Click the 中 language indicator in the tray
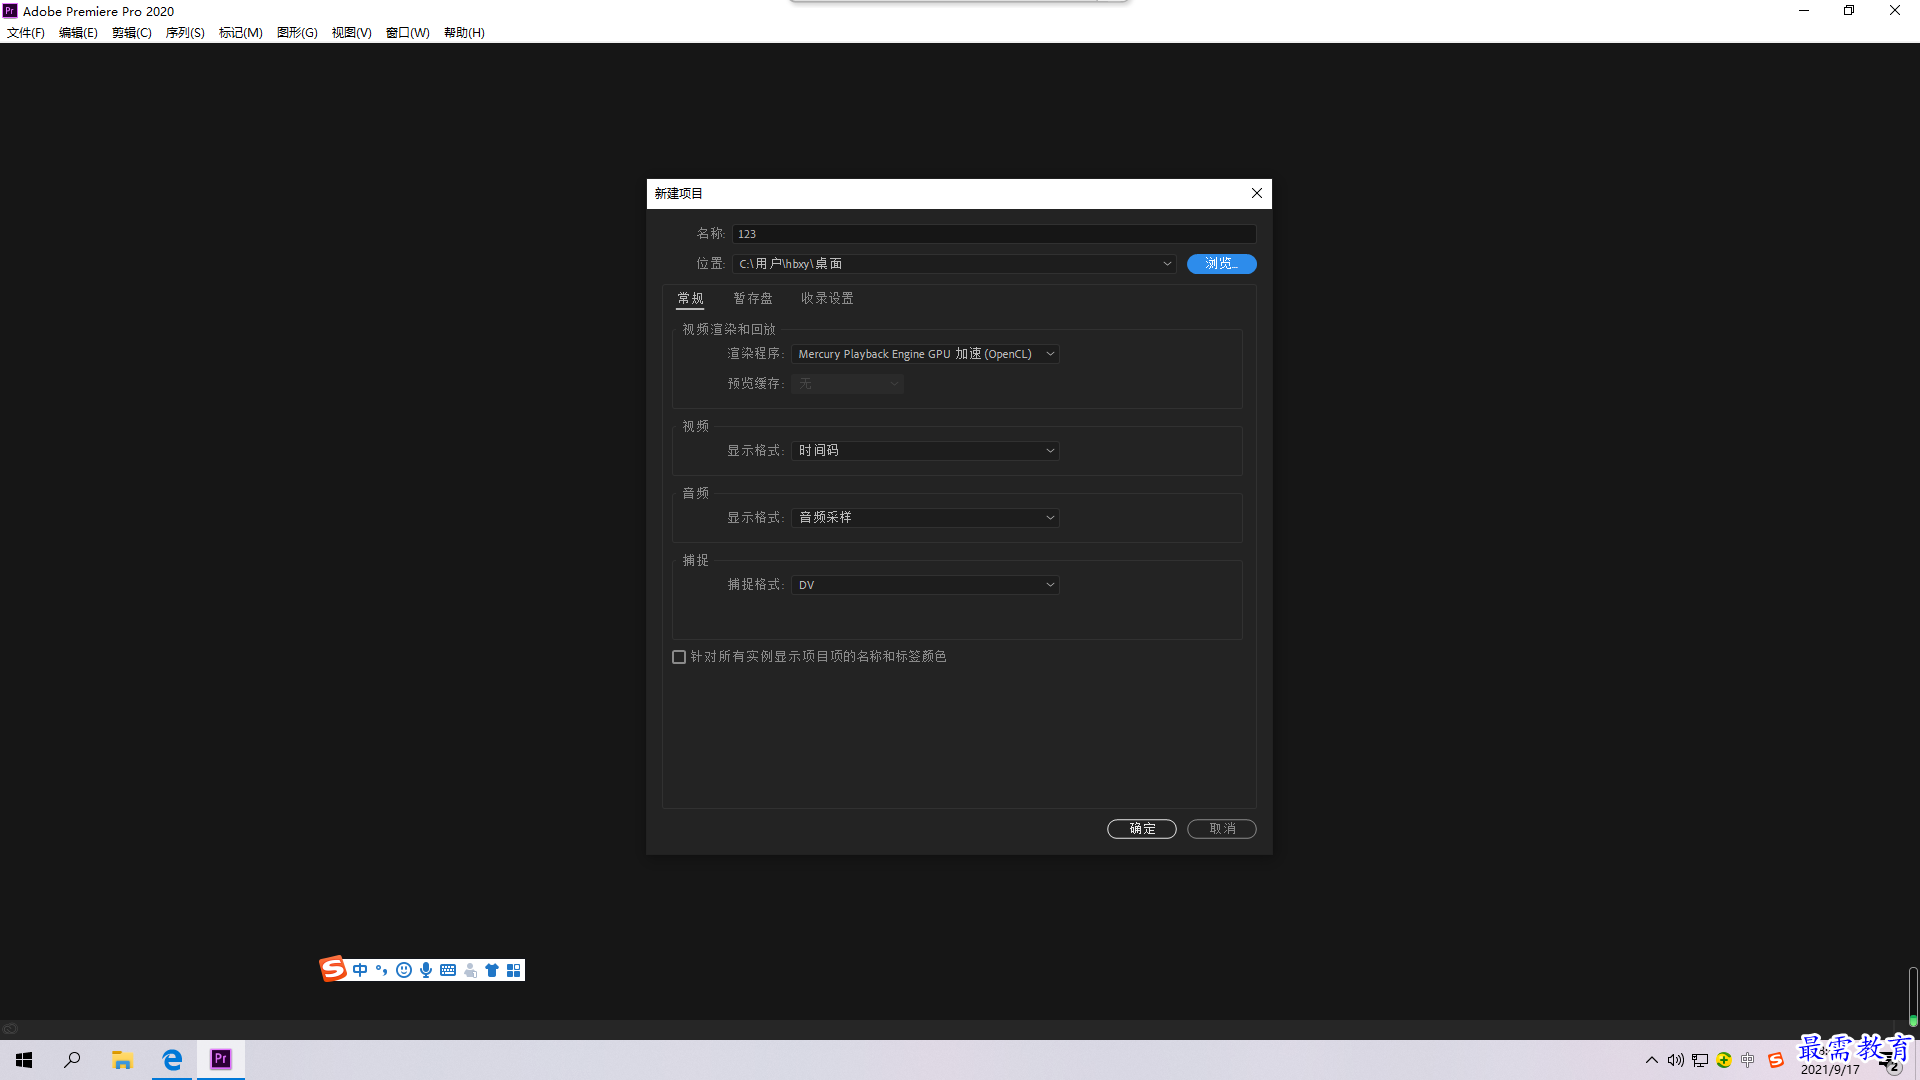This screenshot has width=1920, height=1080. click(1748, 1060)
